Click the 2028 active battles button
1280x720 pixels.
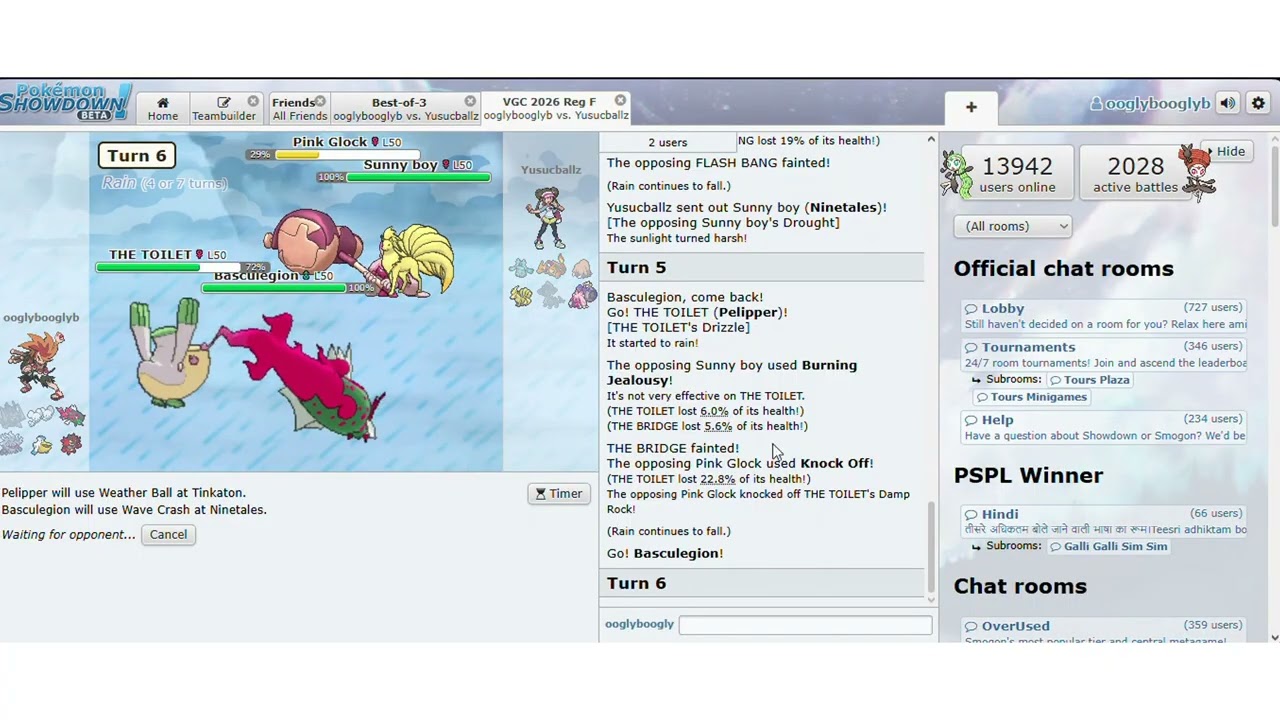point(1135,173)
